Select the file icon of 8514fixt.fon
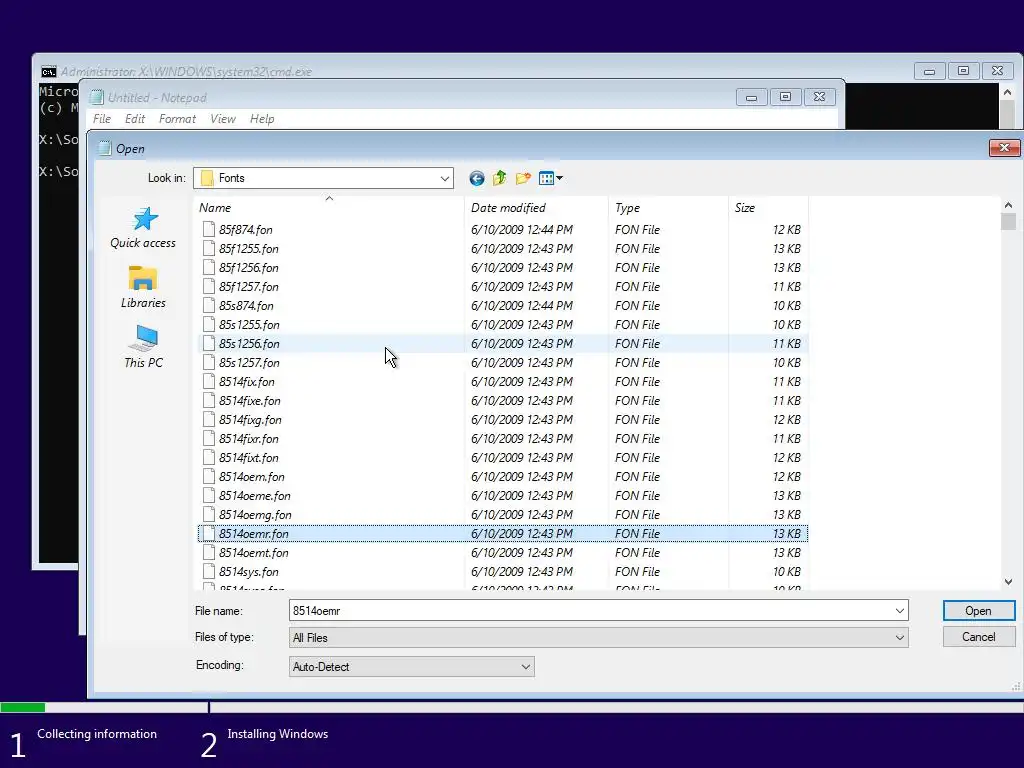Screen dimensions: 1024x768 click(208, 456)
